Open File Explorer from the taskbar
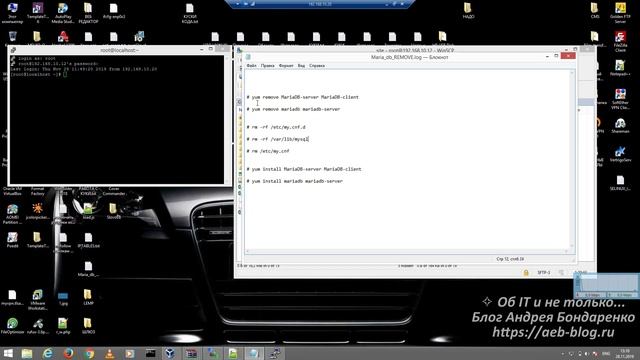This screenshot has height=360, width=640. tap(27, 353)
